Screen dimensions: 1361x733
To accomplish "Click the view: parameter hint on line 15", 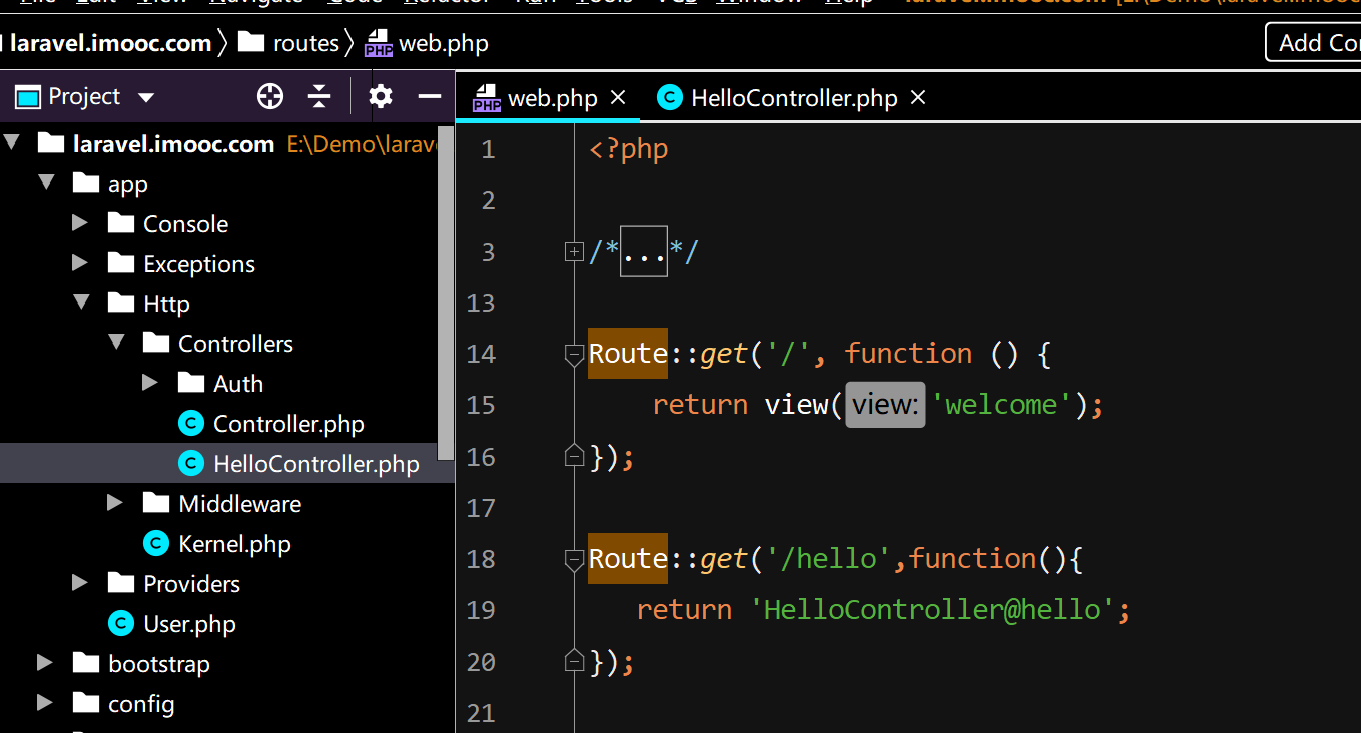I will [x=885, y=405].
